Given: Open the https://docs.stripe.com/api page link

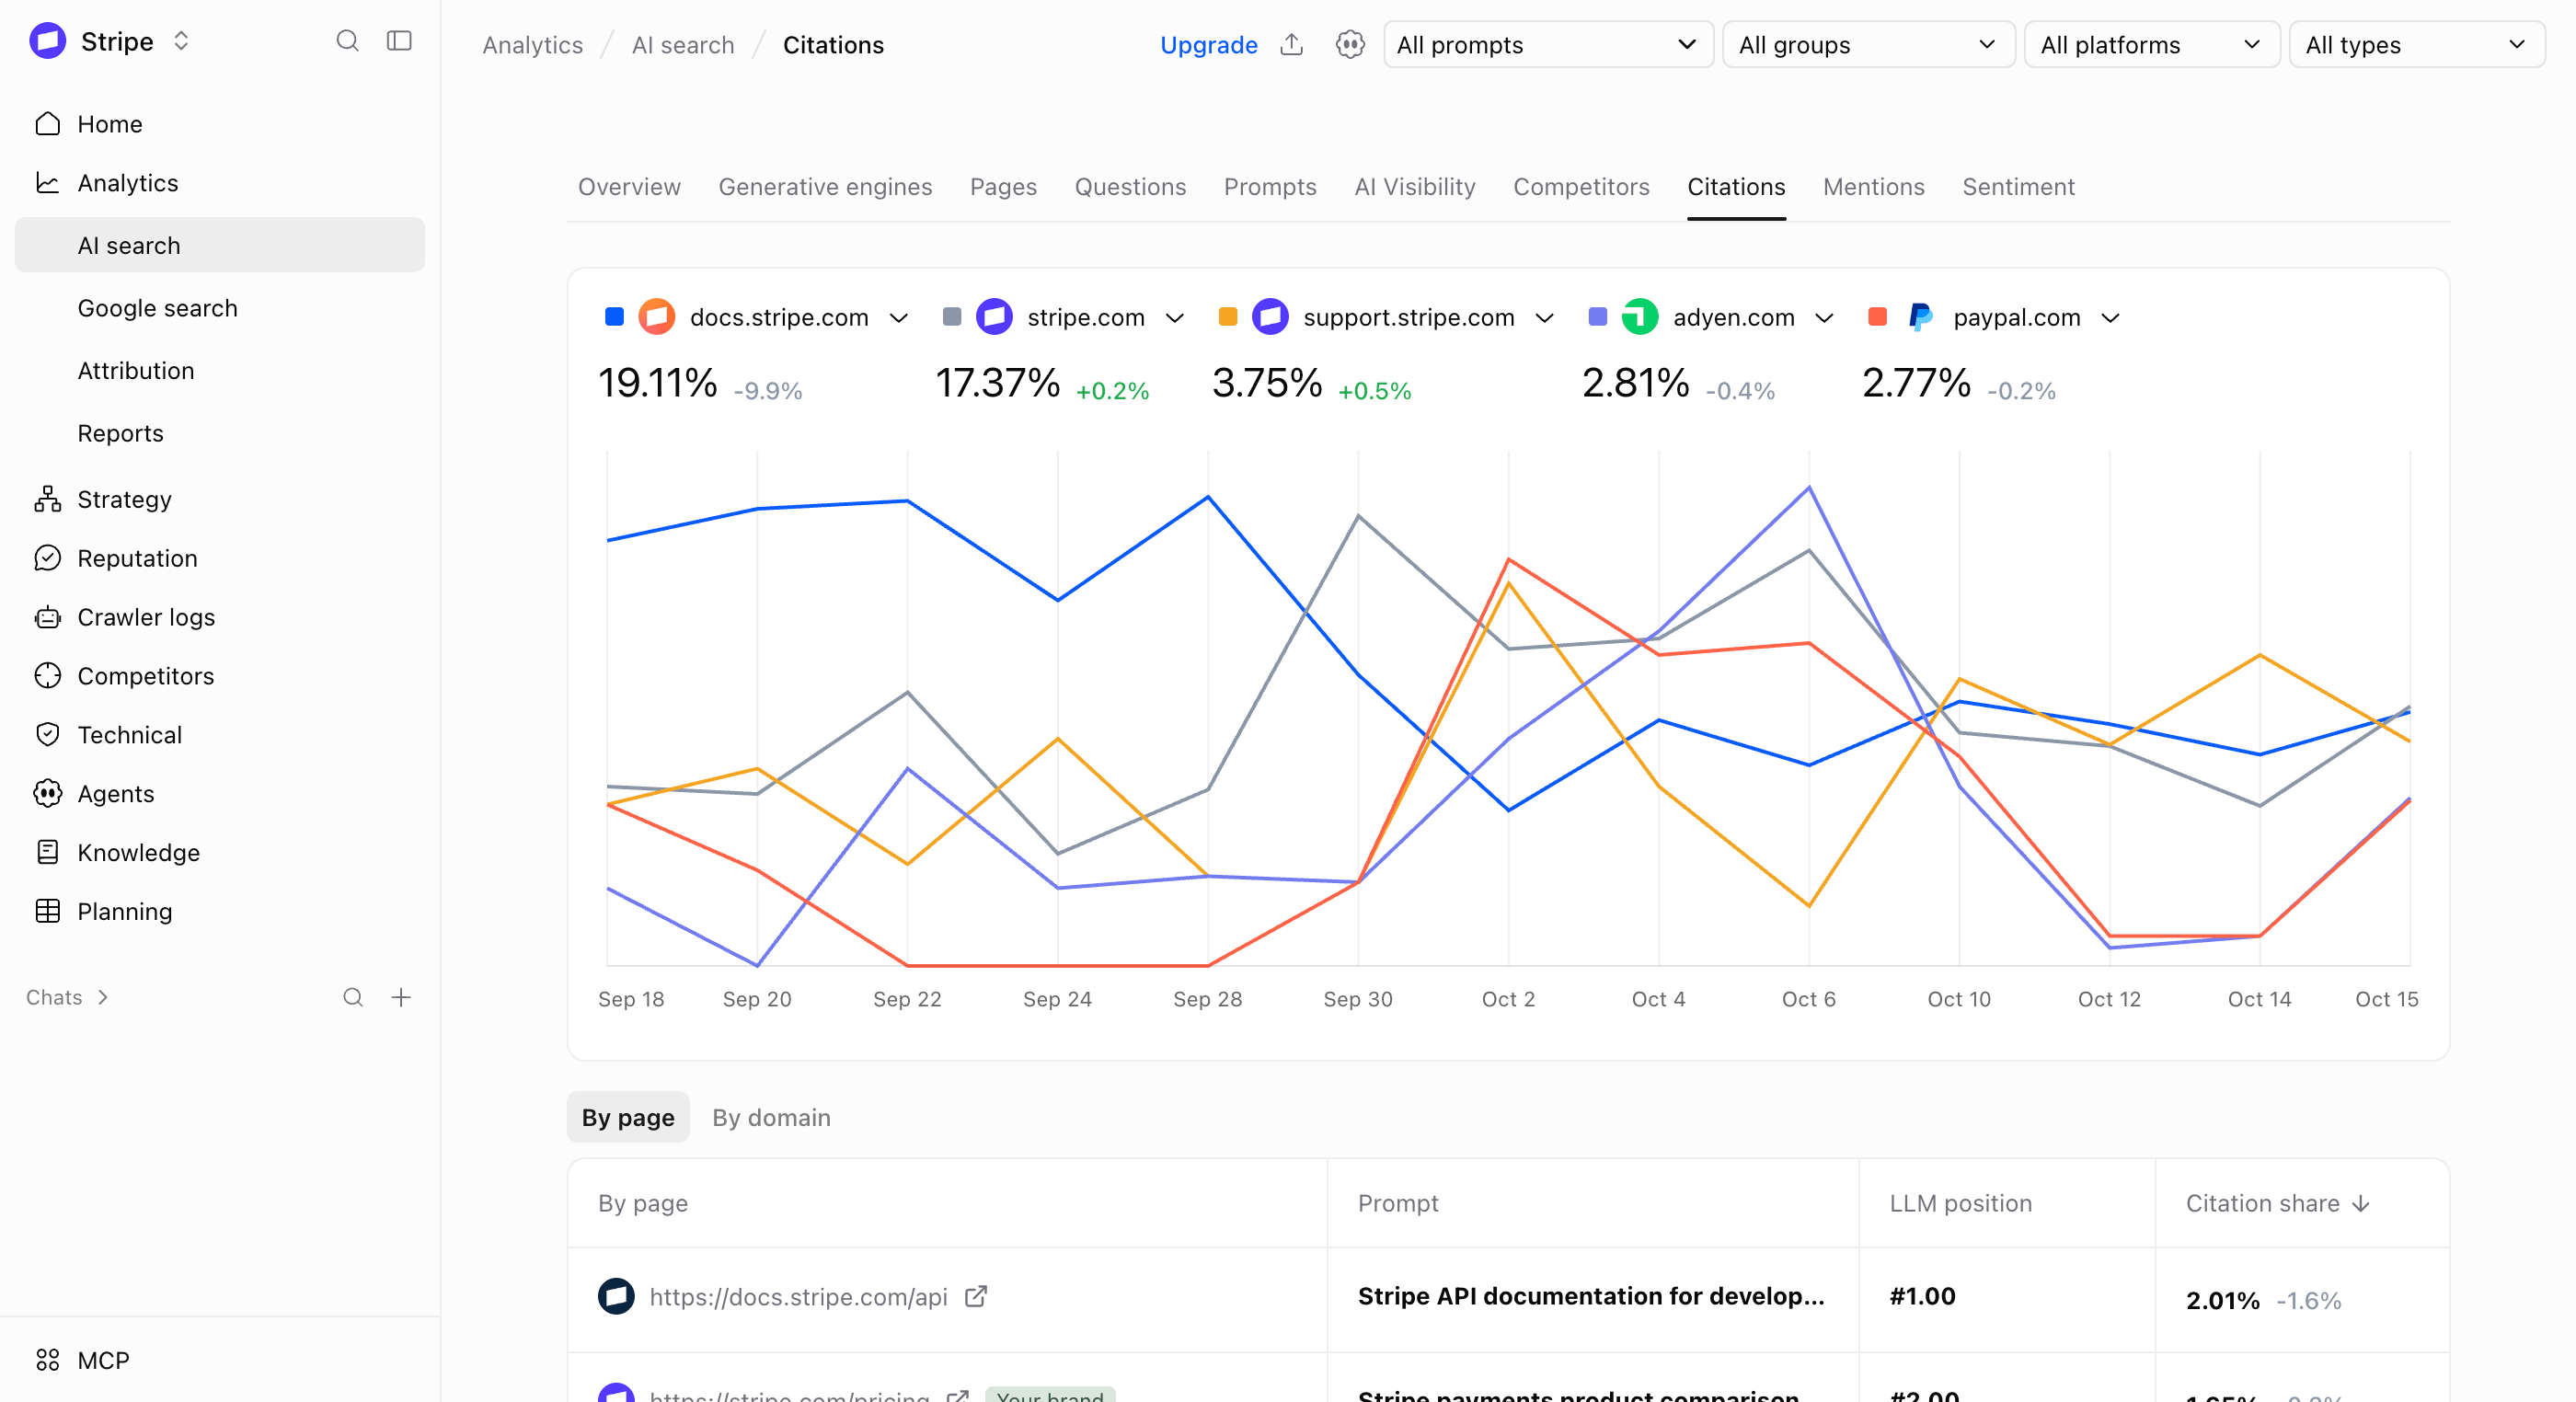Looking at the screenshot, I should [798, 1297].
